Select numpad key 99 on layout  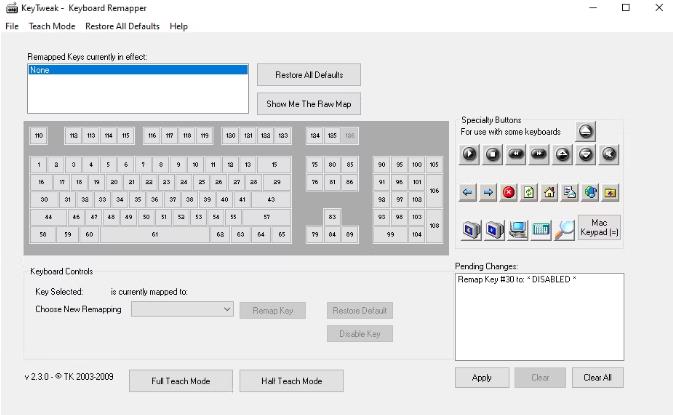point(390,234)
